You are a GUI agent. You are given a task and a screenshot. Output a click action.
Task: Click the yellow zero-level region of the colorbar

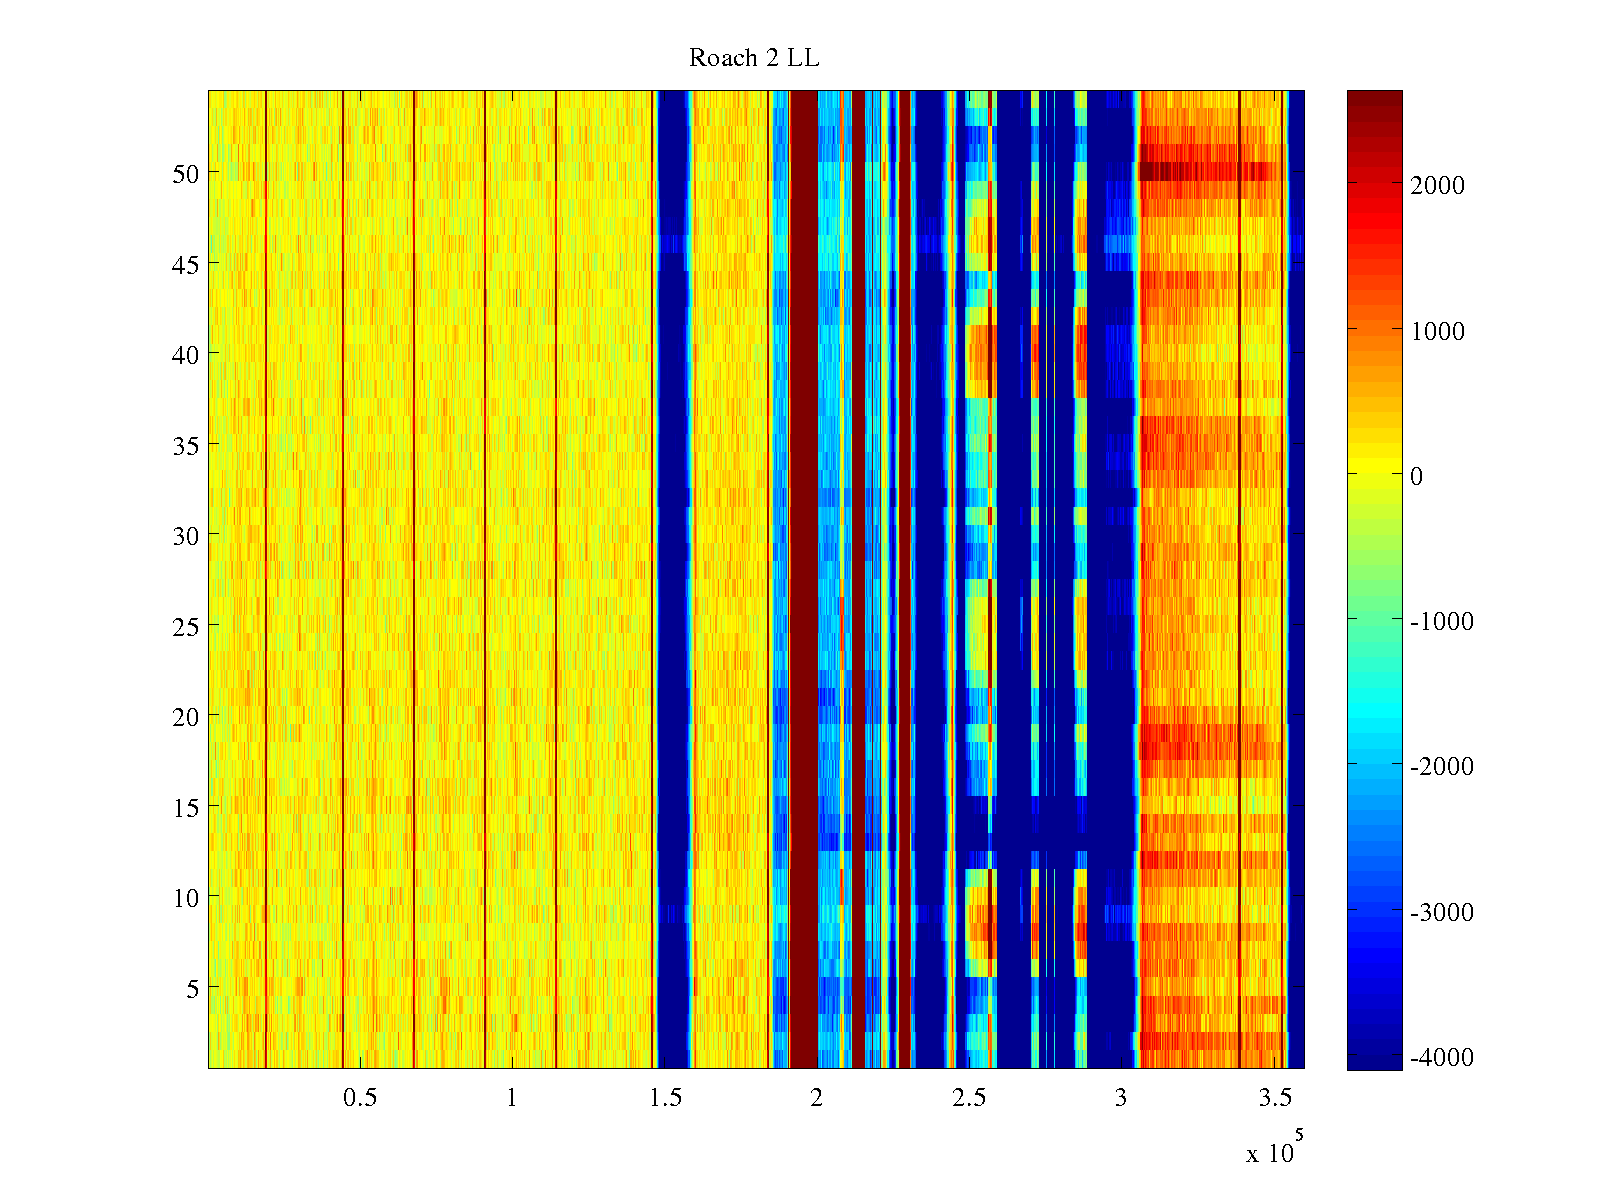1374,474
